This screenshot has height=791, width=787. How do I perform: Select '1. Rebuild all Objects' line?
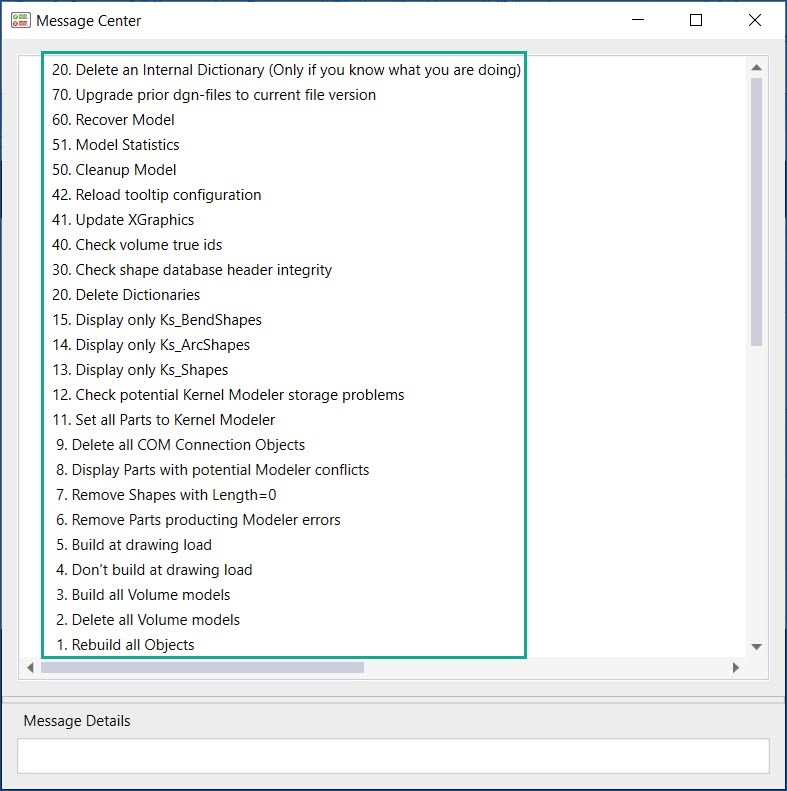pos(125,645)
